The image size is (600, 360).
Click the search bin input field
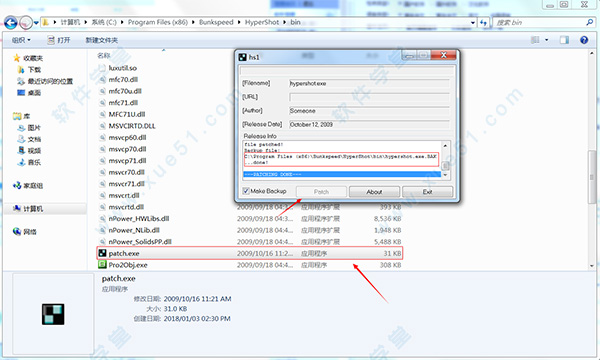pyautogui.click(x=539, y=23)
